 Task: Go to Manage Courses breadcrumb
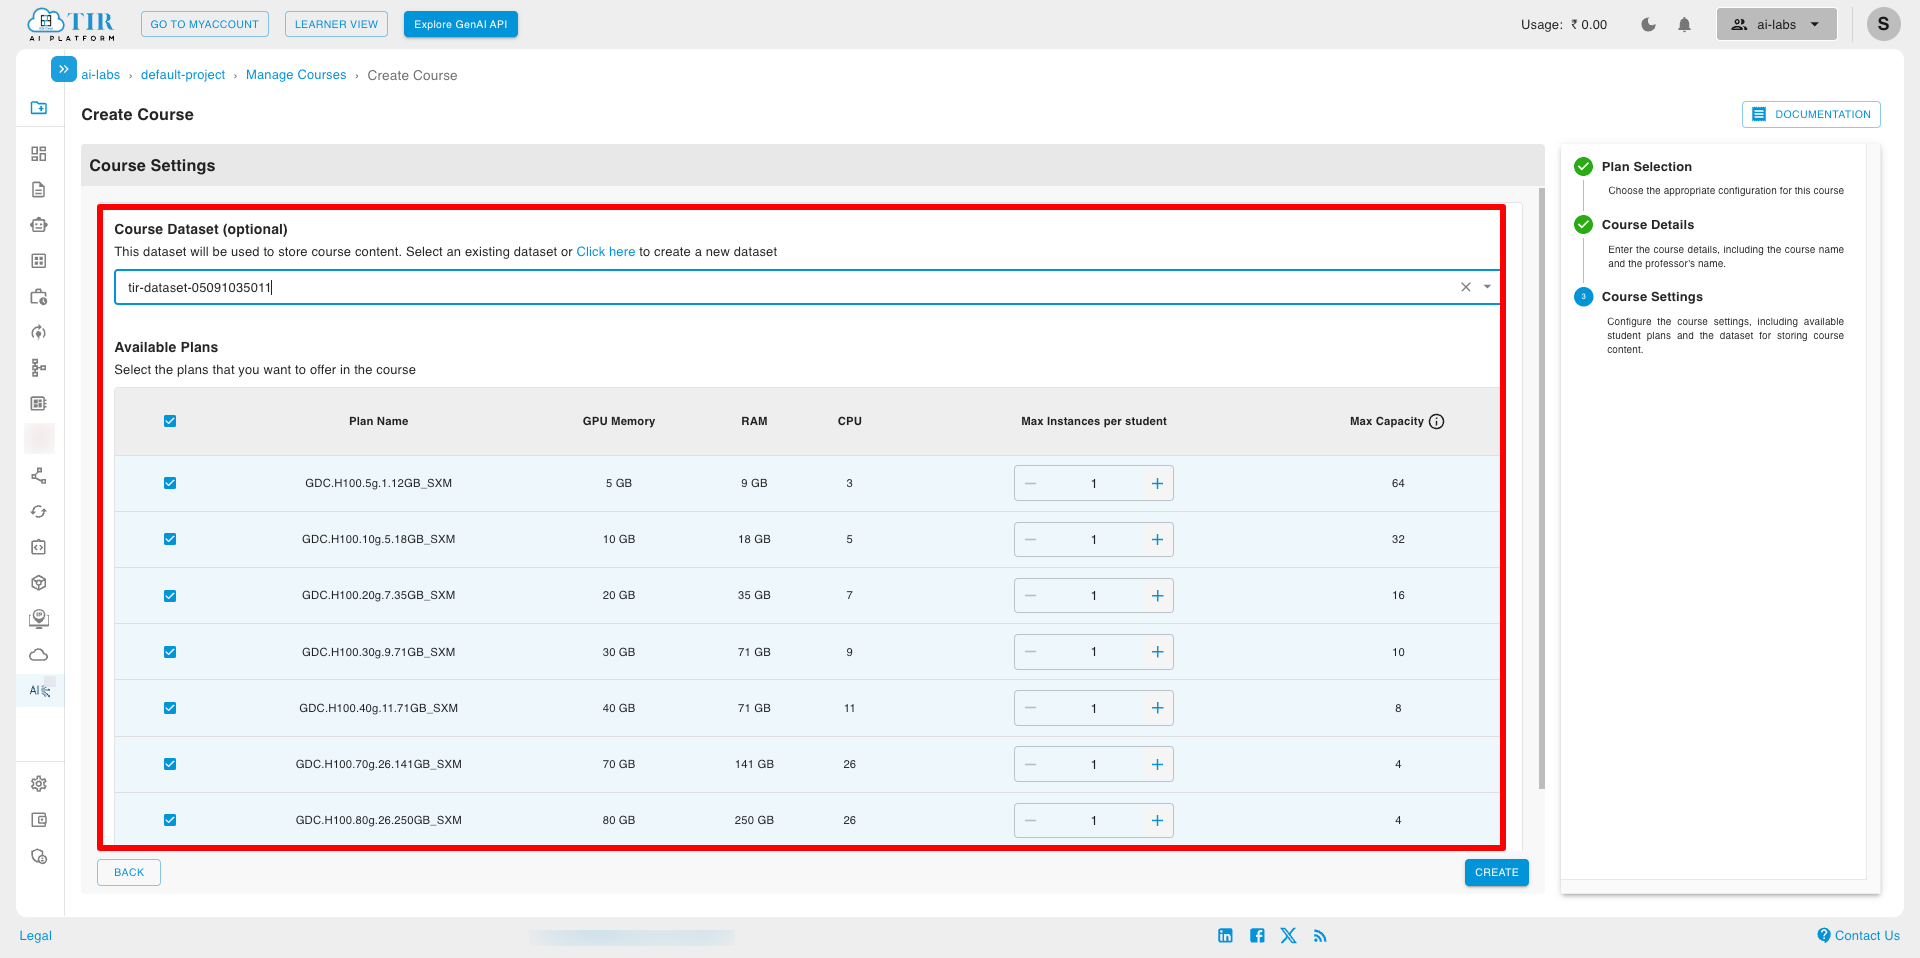point(296,75)
